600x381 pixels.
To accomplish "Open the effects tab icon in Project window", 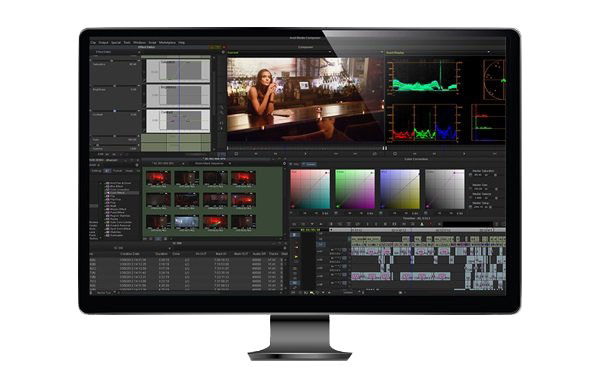I will (x=108, y=171).
